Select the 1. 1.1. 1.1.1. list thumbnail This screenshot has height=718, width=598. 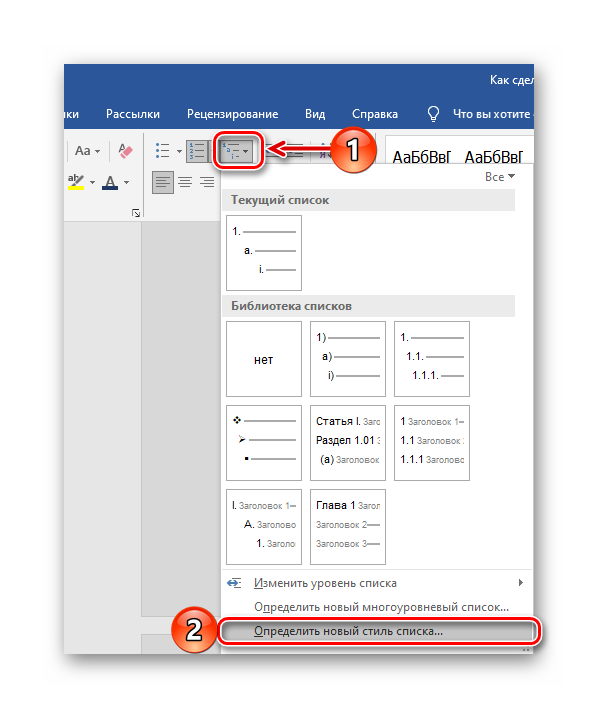coord(432,359)
